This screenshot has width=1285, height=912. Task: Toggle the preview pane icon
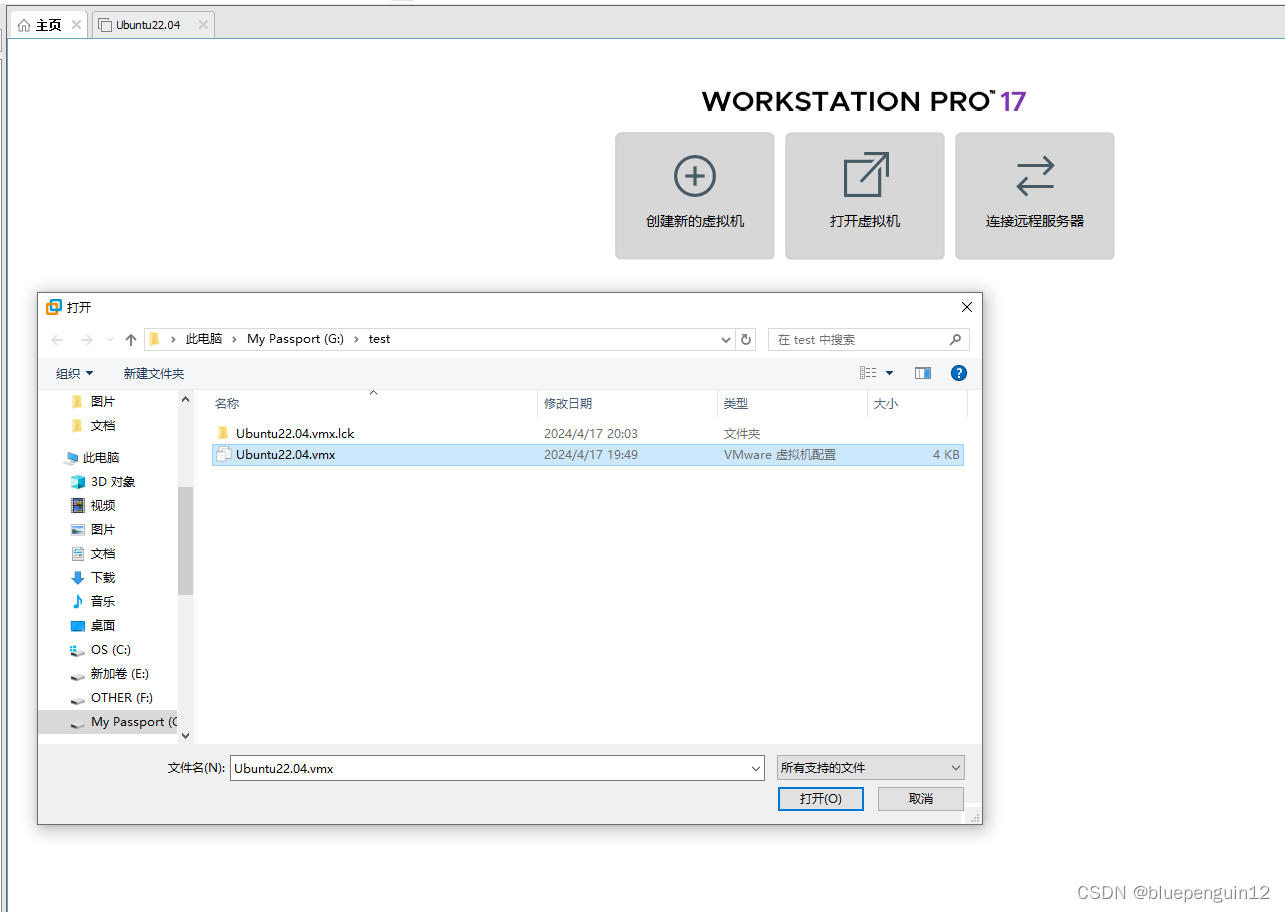[x=923, y=373]
